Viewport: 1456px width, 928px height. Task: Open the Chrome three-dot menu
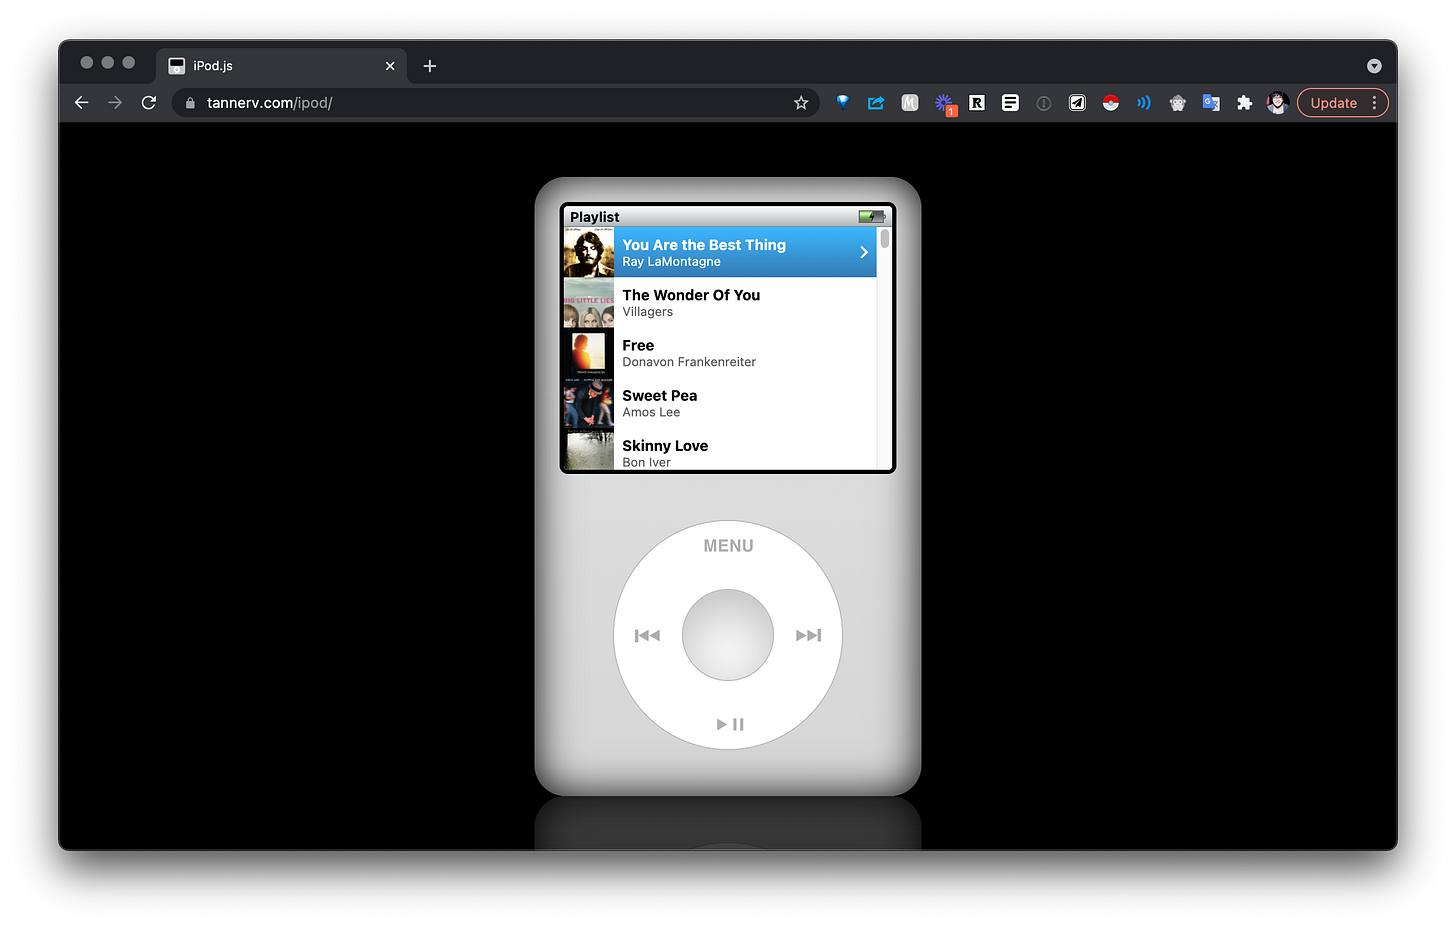[1375, 103]
